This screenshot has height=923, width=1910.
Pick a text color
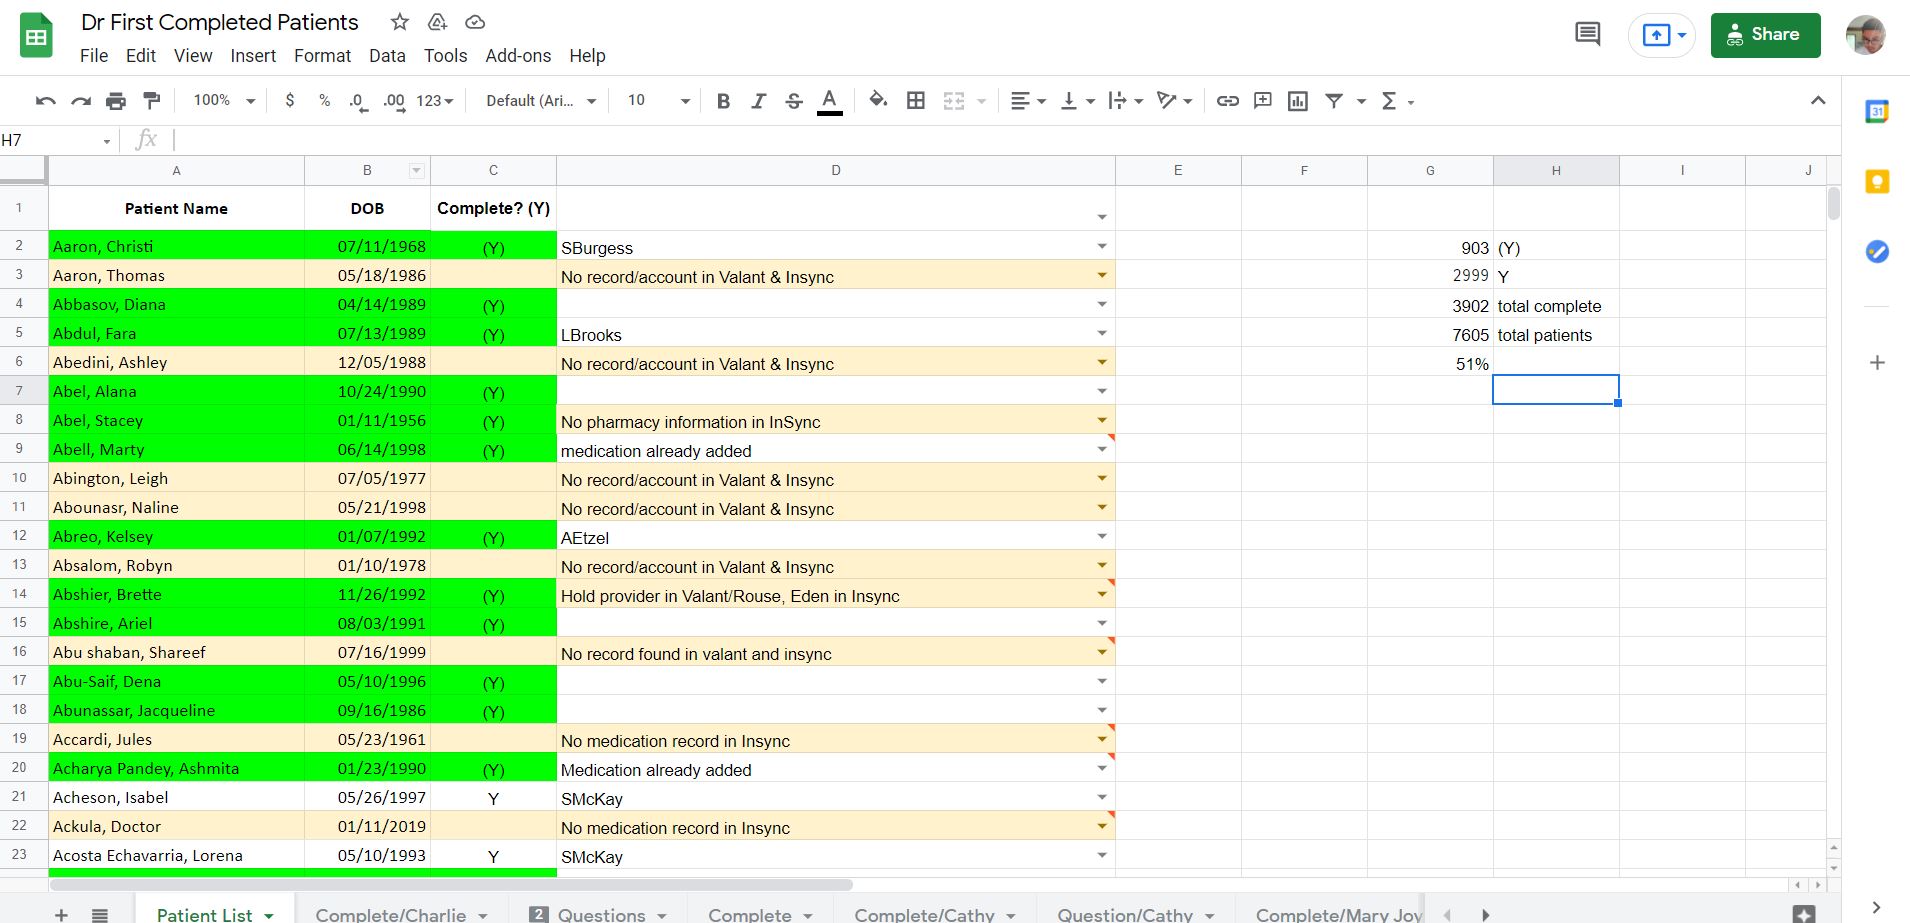pyautogui.click(x=829, y=101)
